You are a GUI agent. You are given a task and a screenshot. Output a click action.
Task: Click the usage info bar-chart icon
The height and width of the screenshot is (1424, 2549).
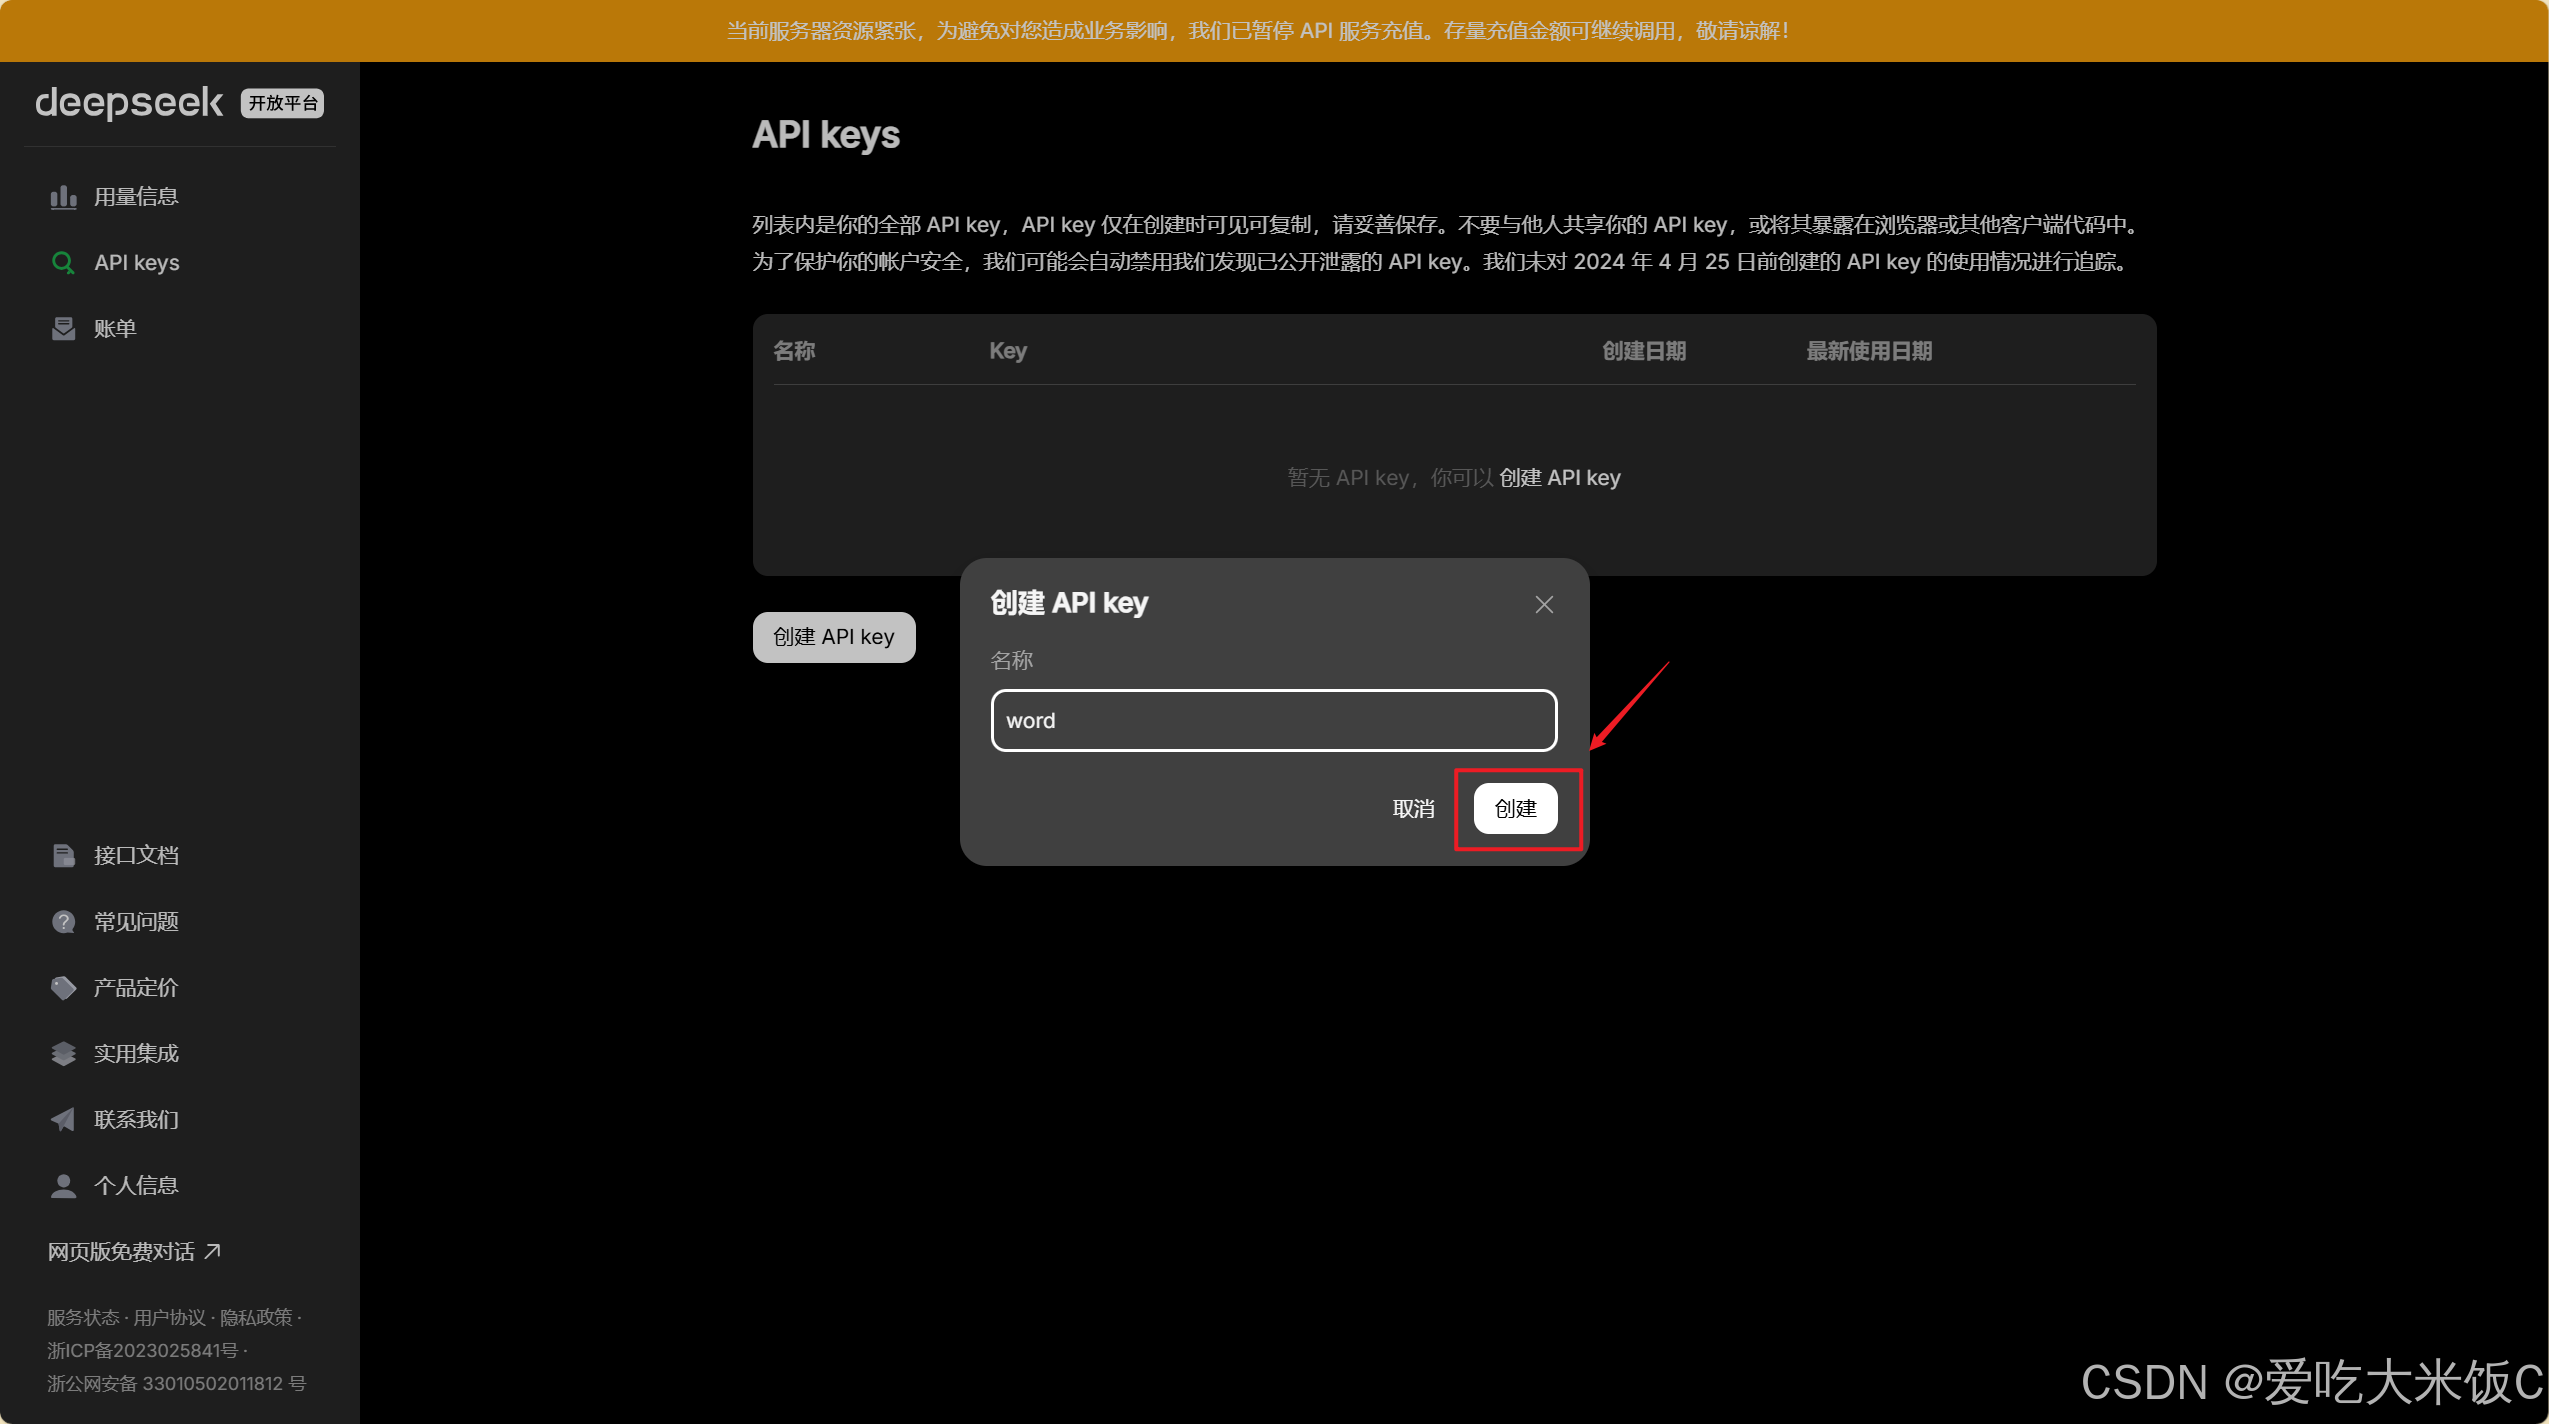[x=63, y=197]
